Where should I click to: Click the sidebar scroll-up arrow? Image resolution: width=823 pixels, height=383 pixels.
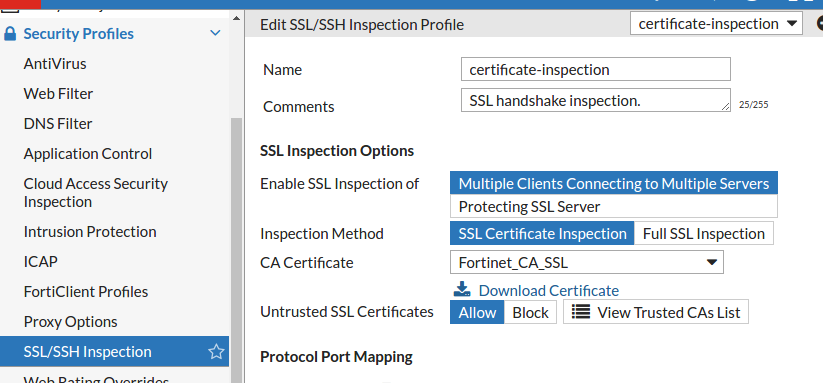tap(236, 18)
